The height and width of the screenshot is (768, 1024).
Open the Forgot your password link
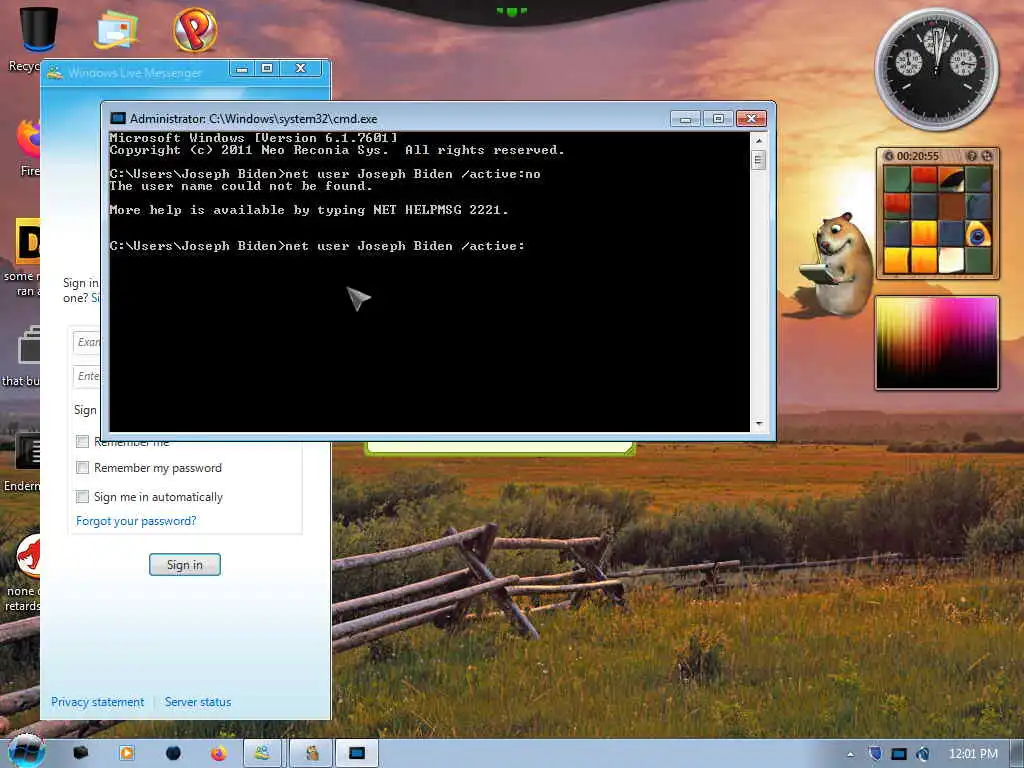136,521
